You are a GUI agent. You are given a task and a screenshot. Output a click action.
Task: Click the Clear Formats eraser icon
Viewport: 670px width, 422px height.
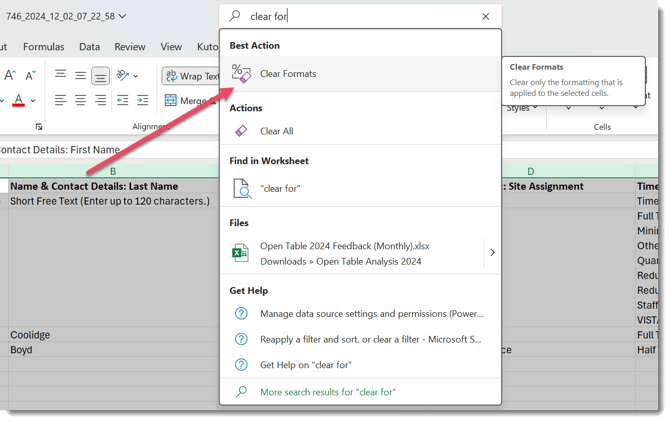241,74
